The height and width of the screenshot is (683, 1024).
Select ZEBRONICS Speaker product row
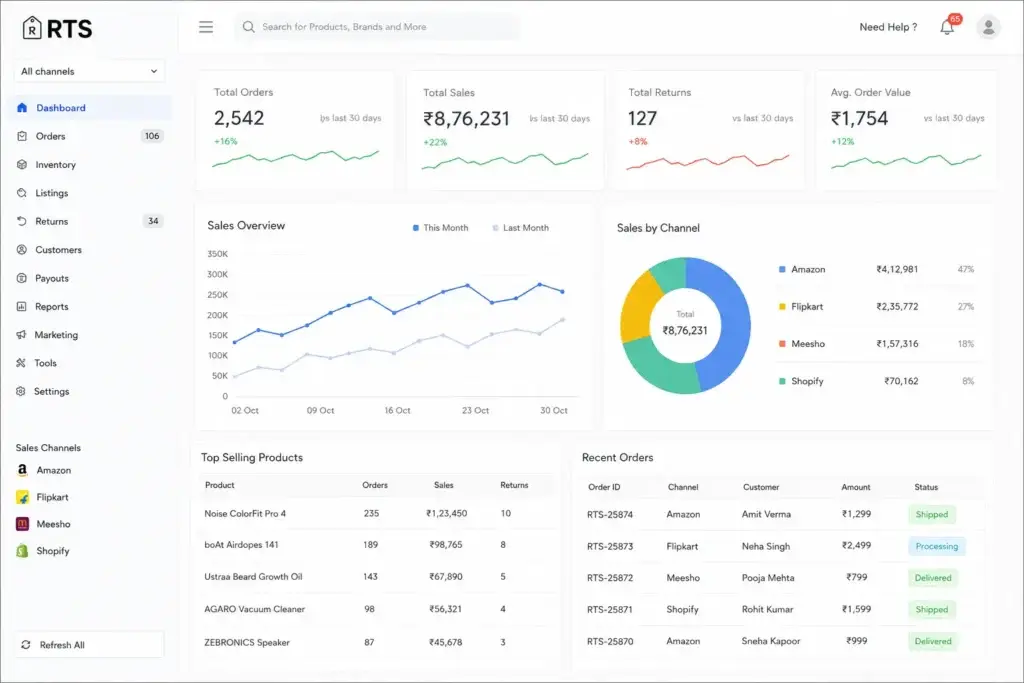coord(376,642)
